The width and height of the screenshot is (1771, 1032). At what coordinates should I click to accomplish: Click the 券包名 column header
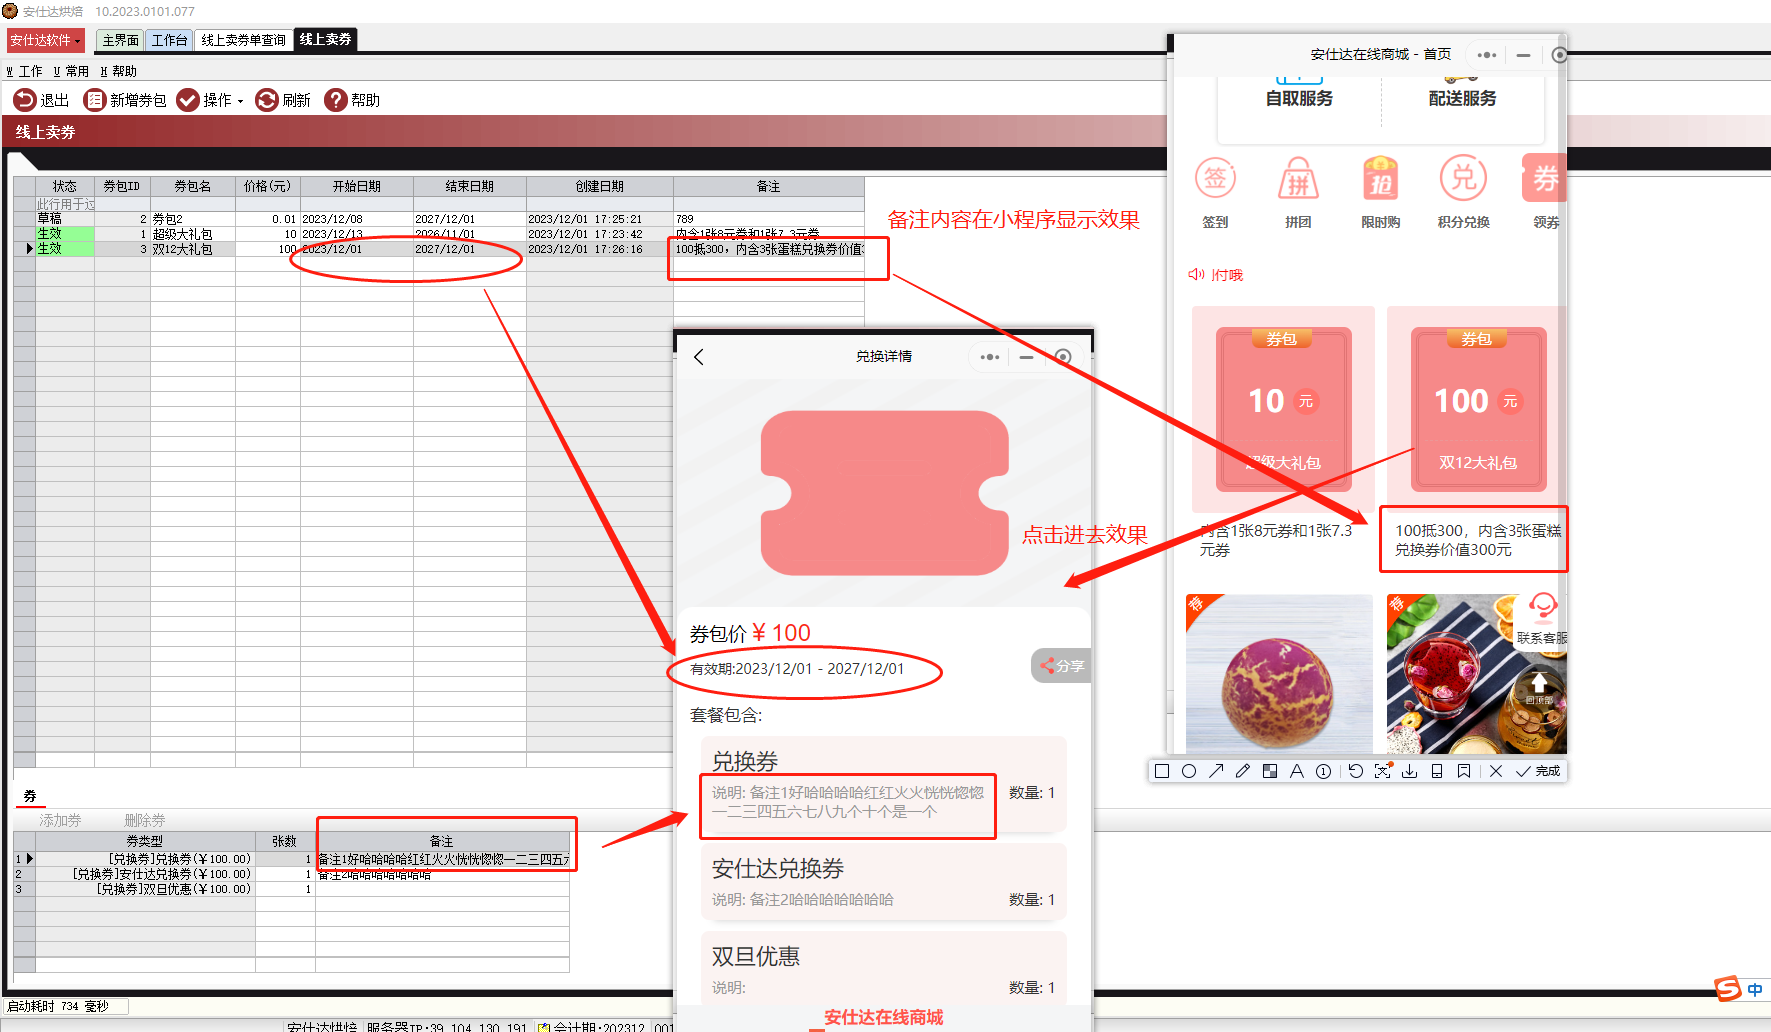coord(193,186)
